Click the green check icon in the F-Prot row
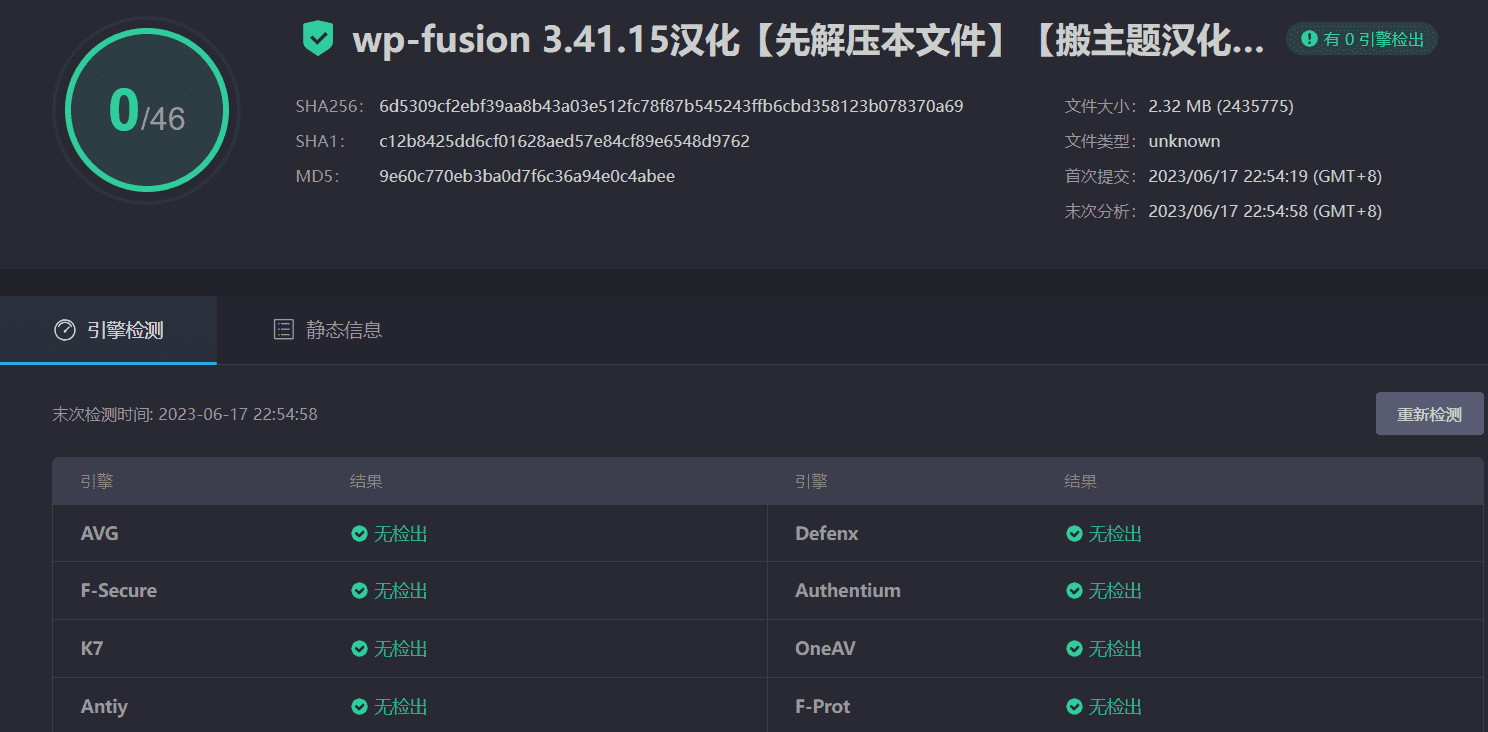The image size is (1488, 732). [1074, 707]
